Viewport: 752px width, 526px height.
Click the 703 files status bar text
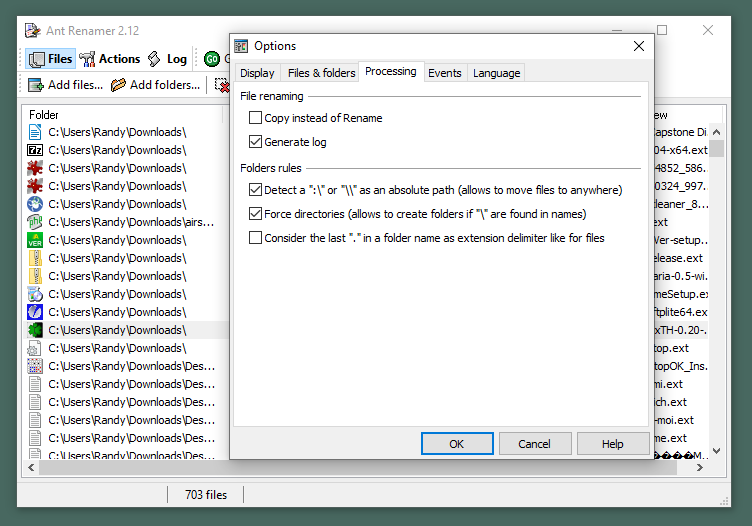tap(206, 494)
